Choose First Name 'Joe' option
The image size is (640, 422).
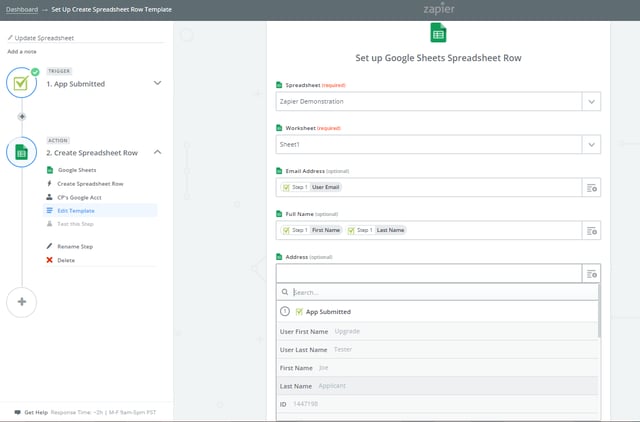coord(438,368)
